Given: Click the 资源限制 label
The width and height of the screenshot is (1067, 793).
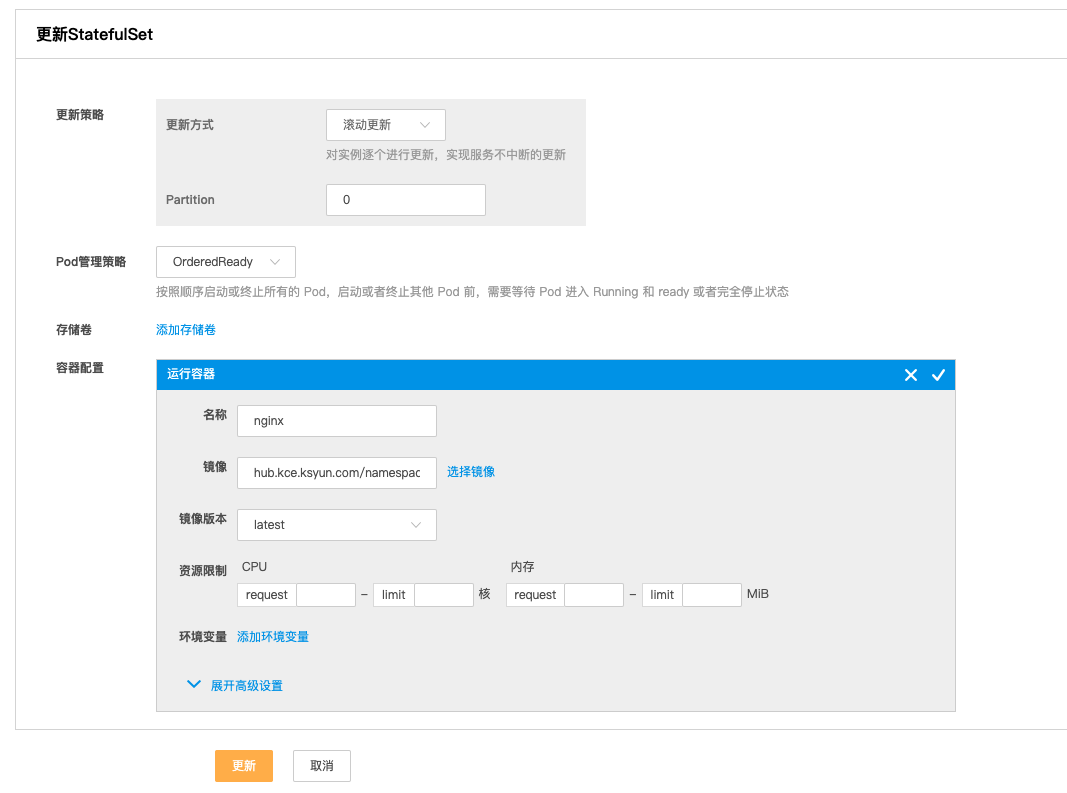Looking at the screenshot, I should pyautogui.click(x=202, y=571).
